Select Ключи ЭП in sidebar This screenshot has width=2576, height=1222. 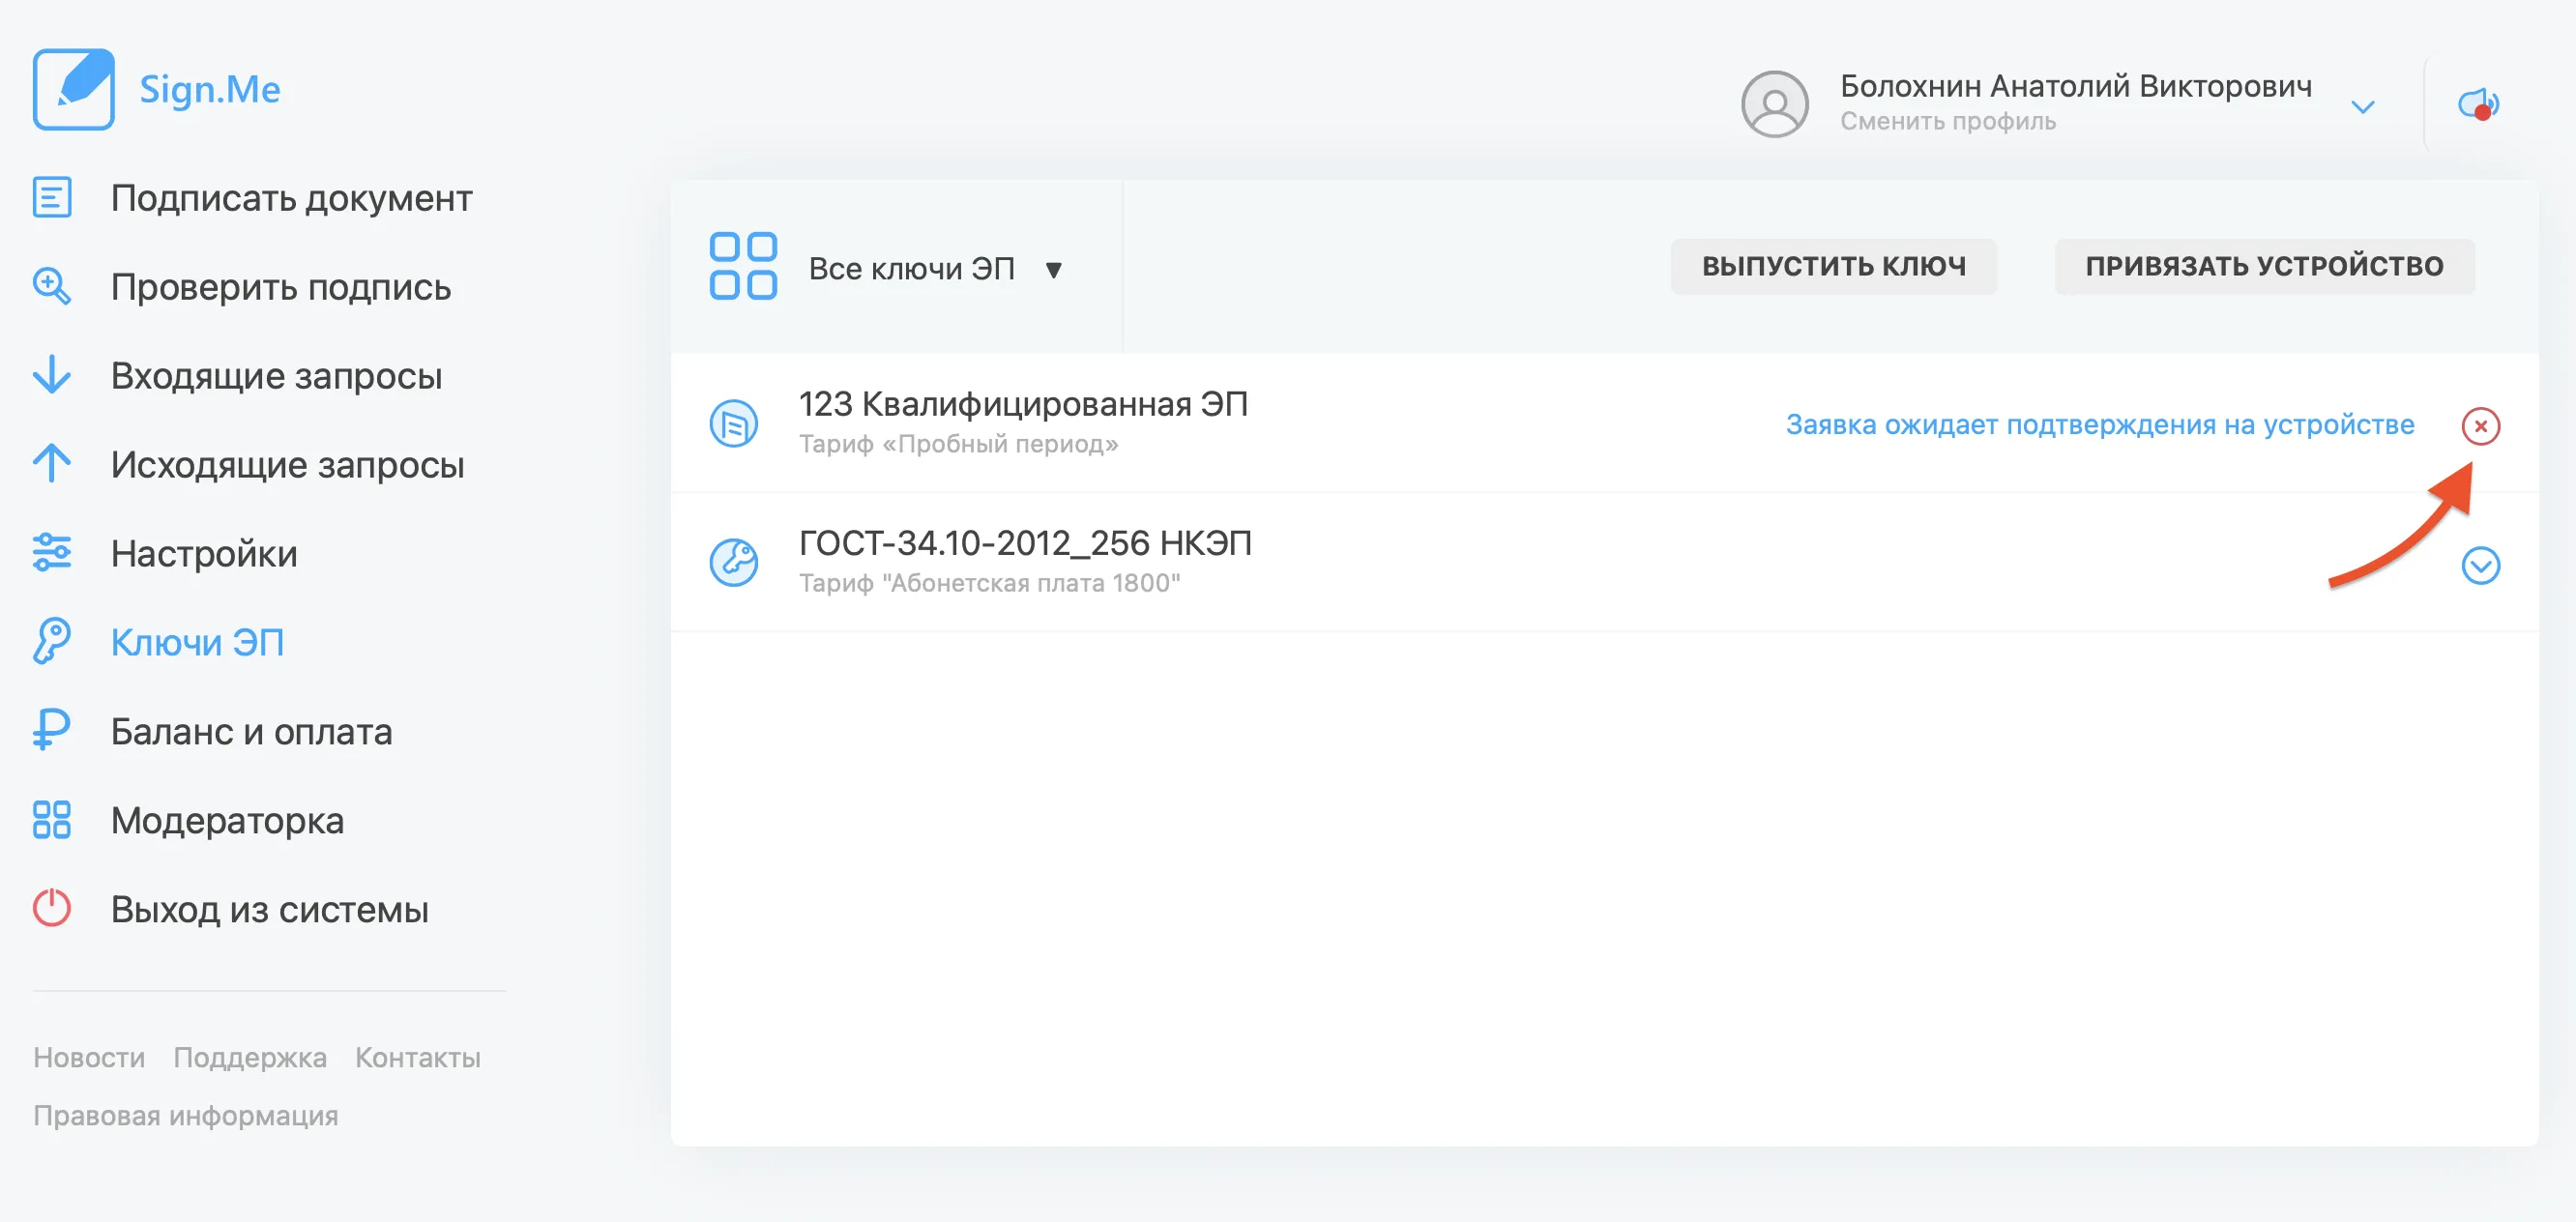[197, 642]
